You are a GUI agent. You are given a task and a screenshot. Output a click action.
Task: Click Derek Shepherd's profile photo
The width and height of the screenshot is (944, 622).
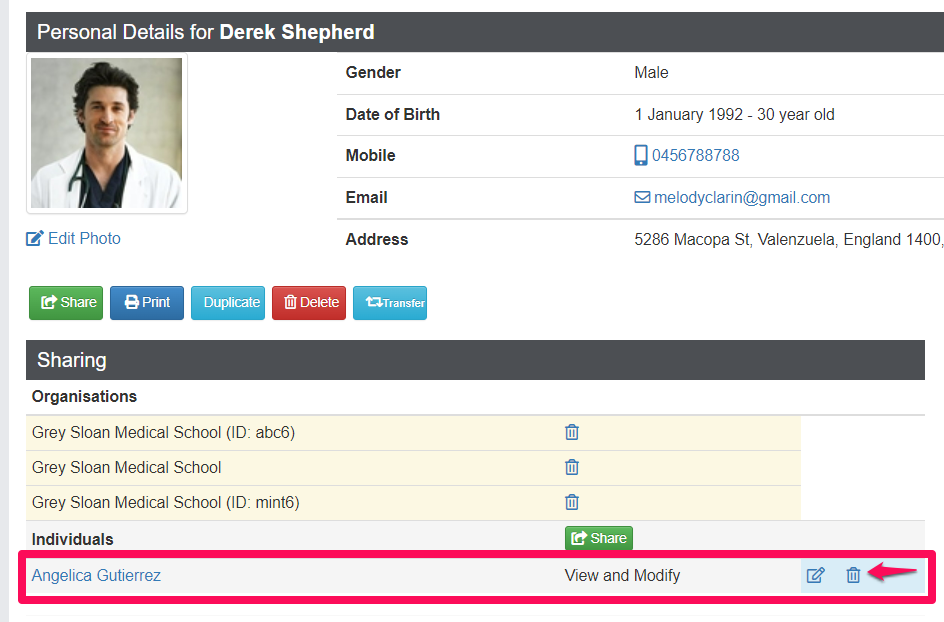[106, 133]
